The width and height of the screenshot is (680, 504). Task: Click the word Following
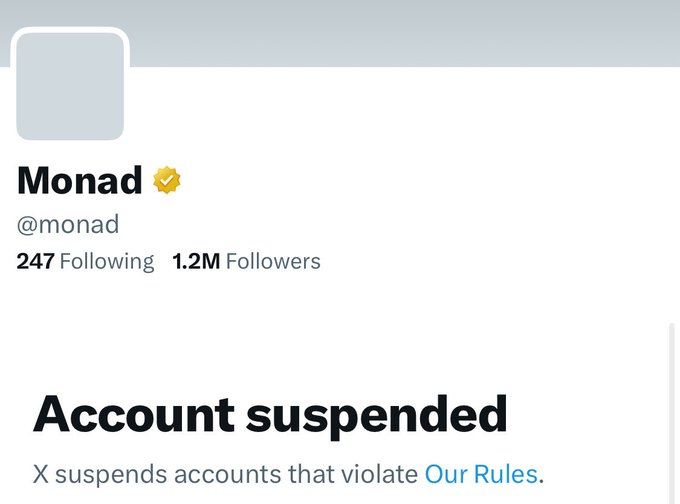107,262
